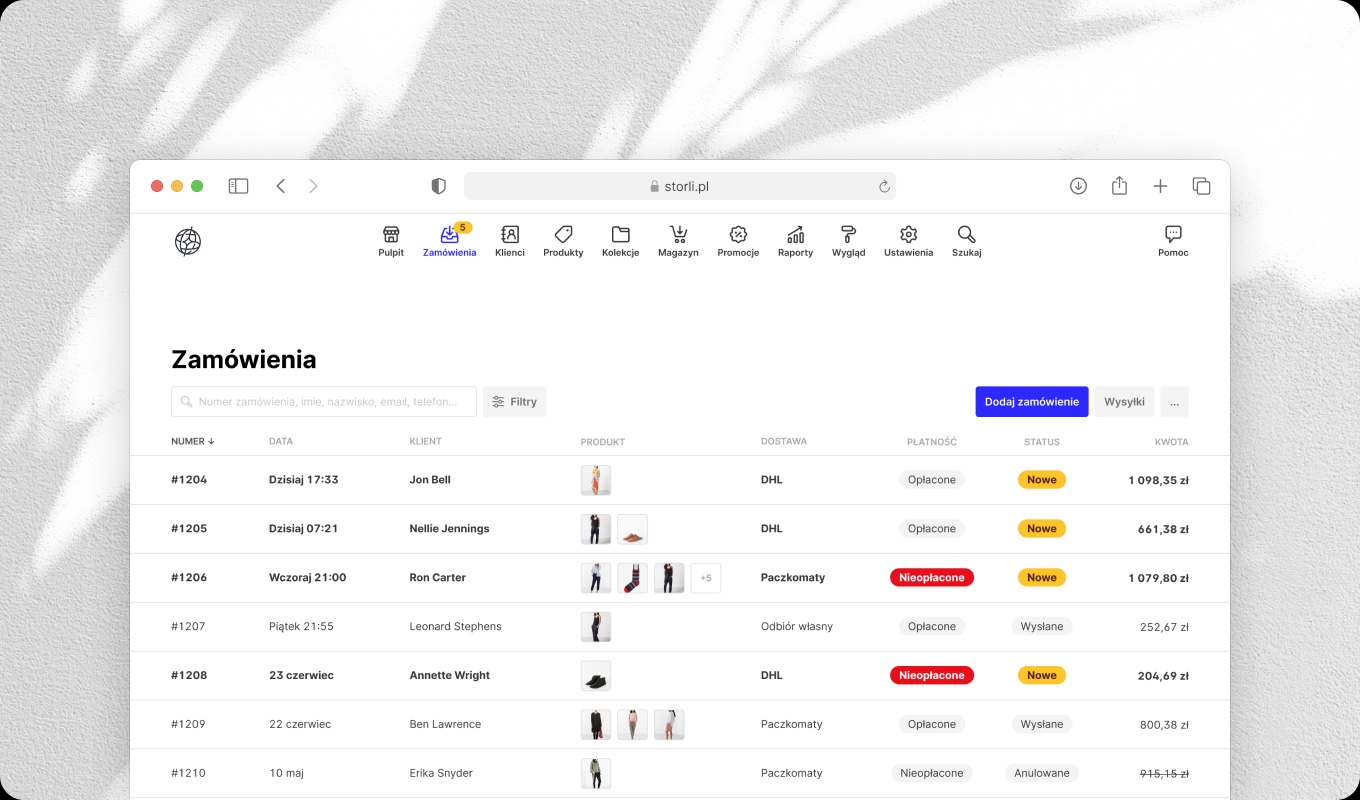
Task: Click Nieopłacone badge for Ron Carter
Action: (x=932, y=578)
